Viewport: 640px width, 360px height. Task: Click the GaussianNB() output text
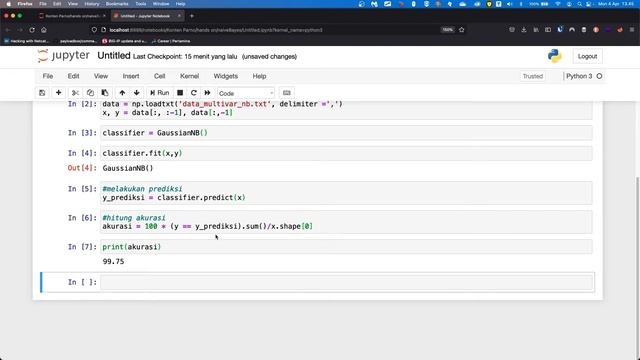coord(128,168)
